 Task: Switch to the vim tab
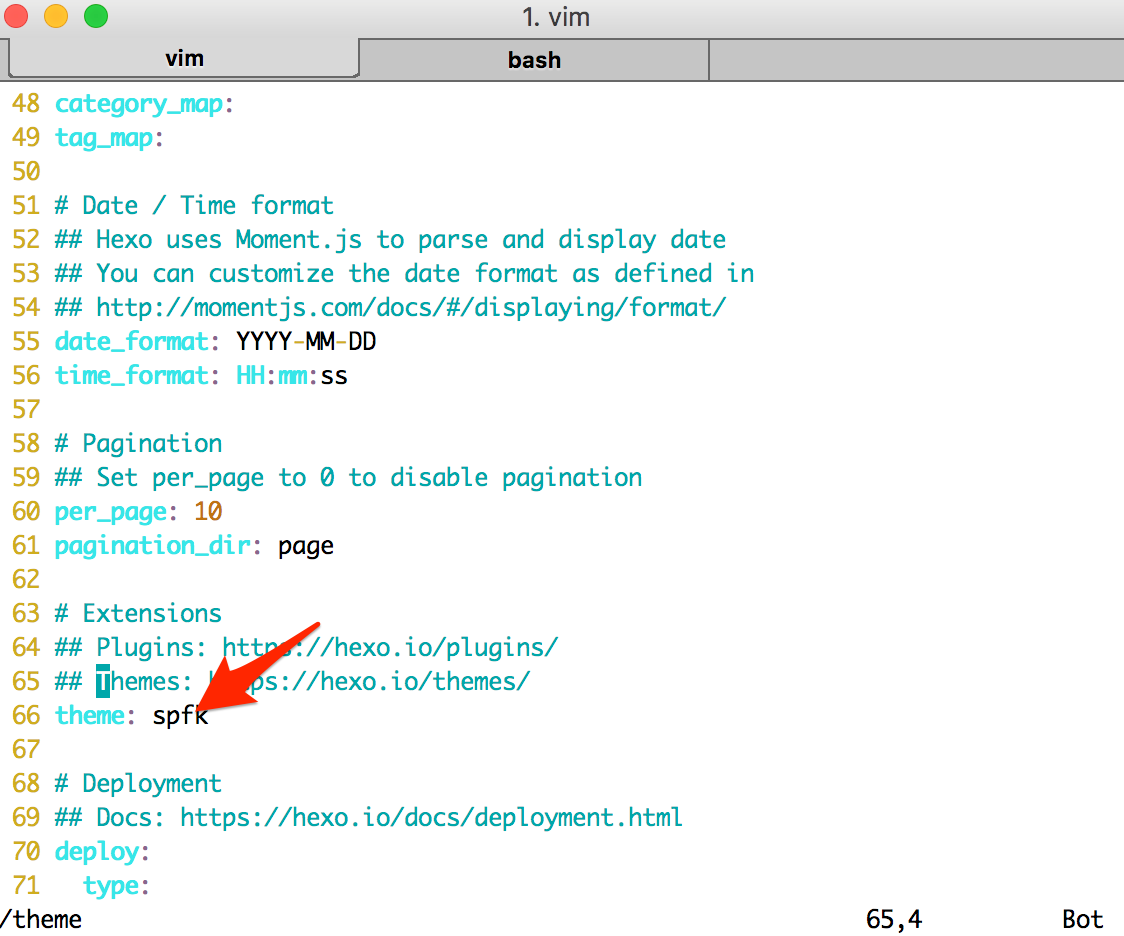[184, 59]
